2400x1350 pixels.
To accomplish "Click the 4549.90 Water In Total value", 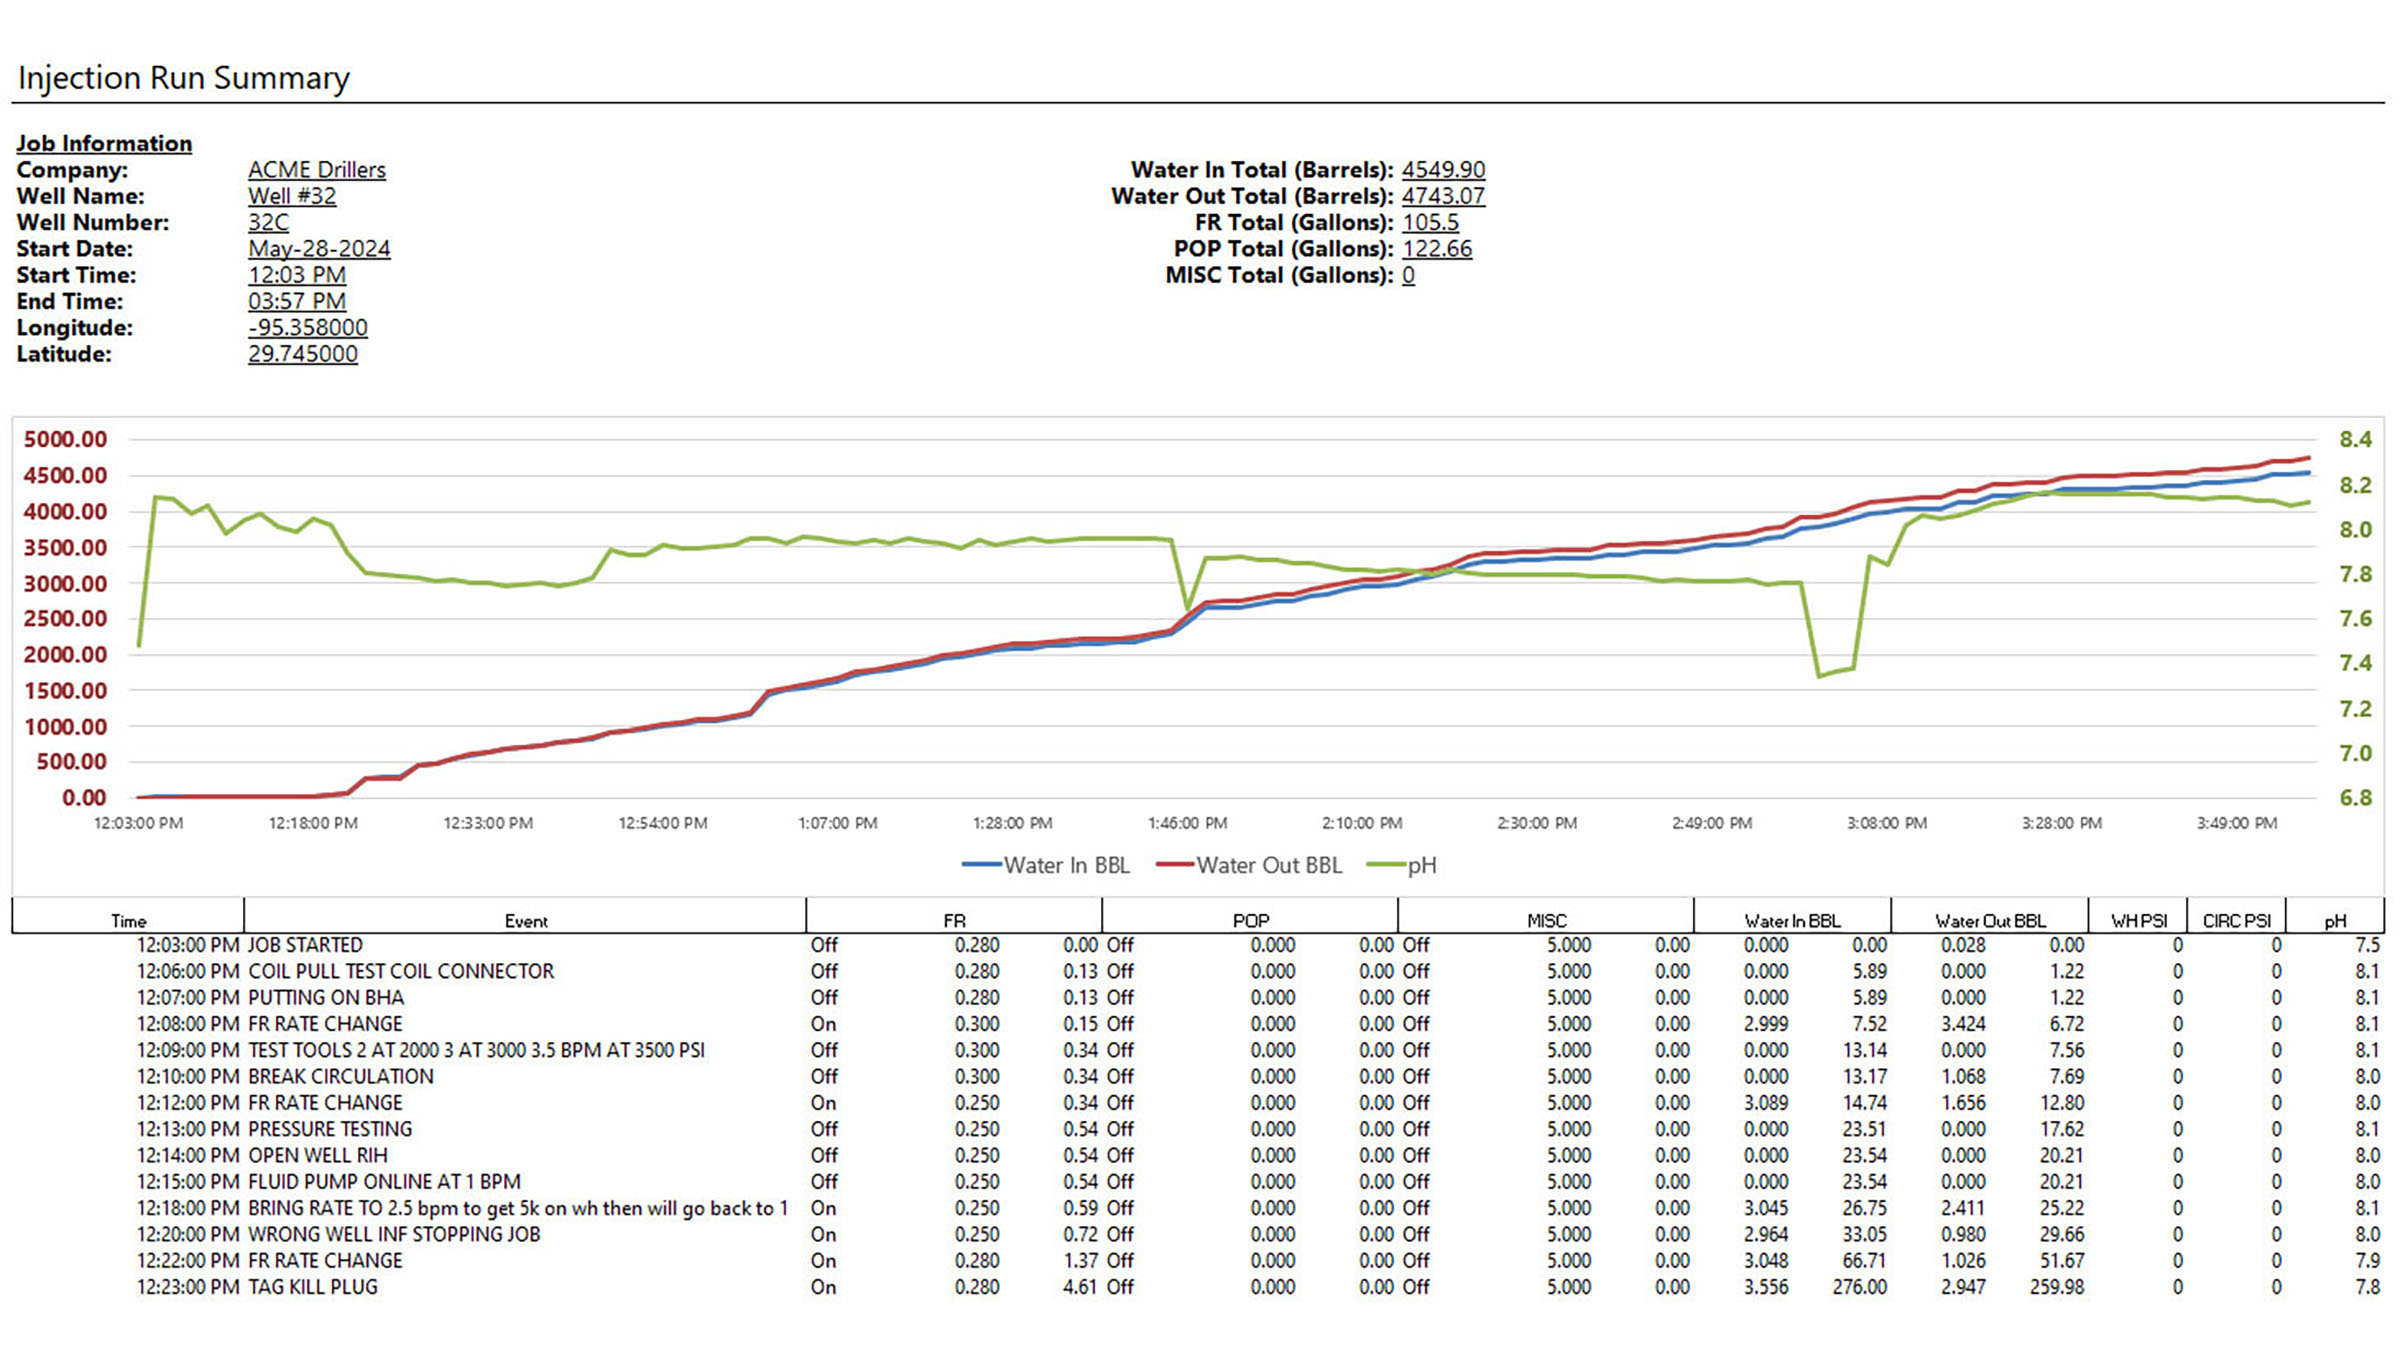I will click(x=1442, y=170).
